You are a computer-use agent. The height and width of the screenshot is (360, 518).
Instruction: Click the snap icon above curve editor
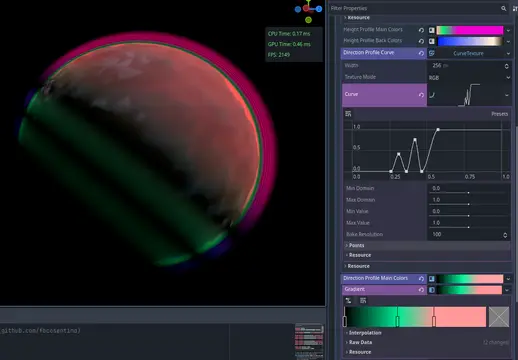(348, 114)
